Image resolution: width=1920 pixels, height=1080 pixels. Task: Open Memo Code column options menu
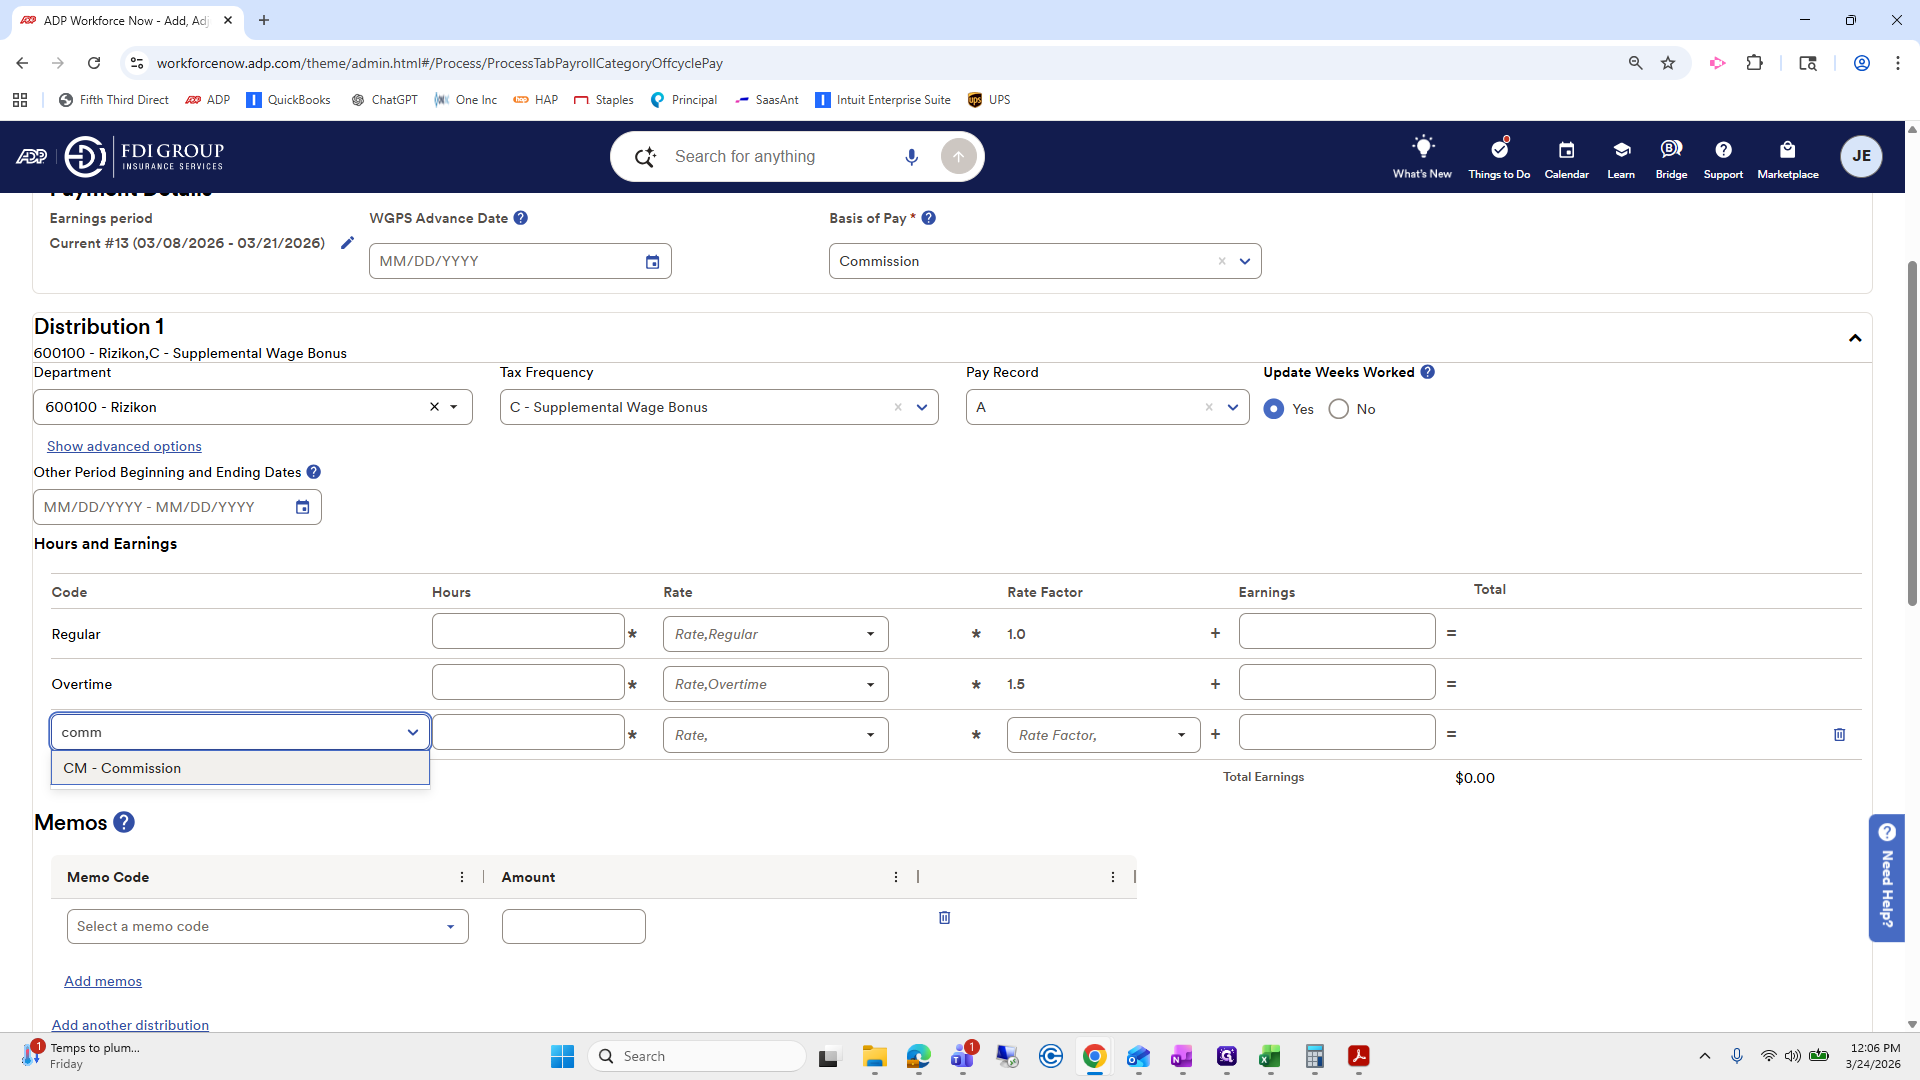pos(461,877)
